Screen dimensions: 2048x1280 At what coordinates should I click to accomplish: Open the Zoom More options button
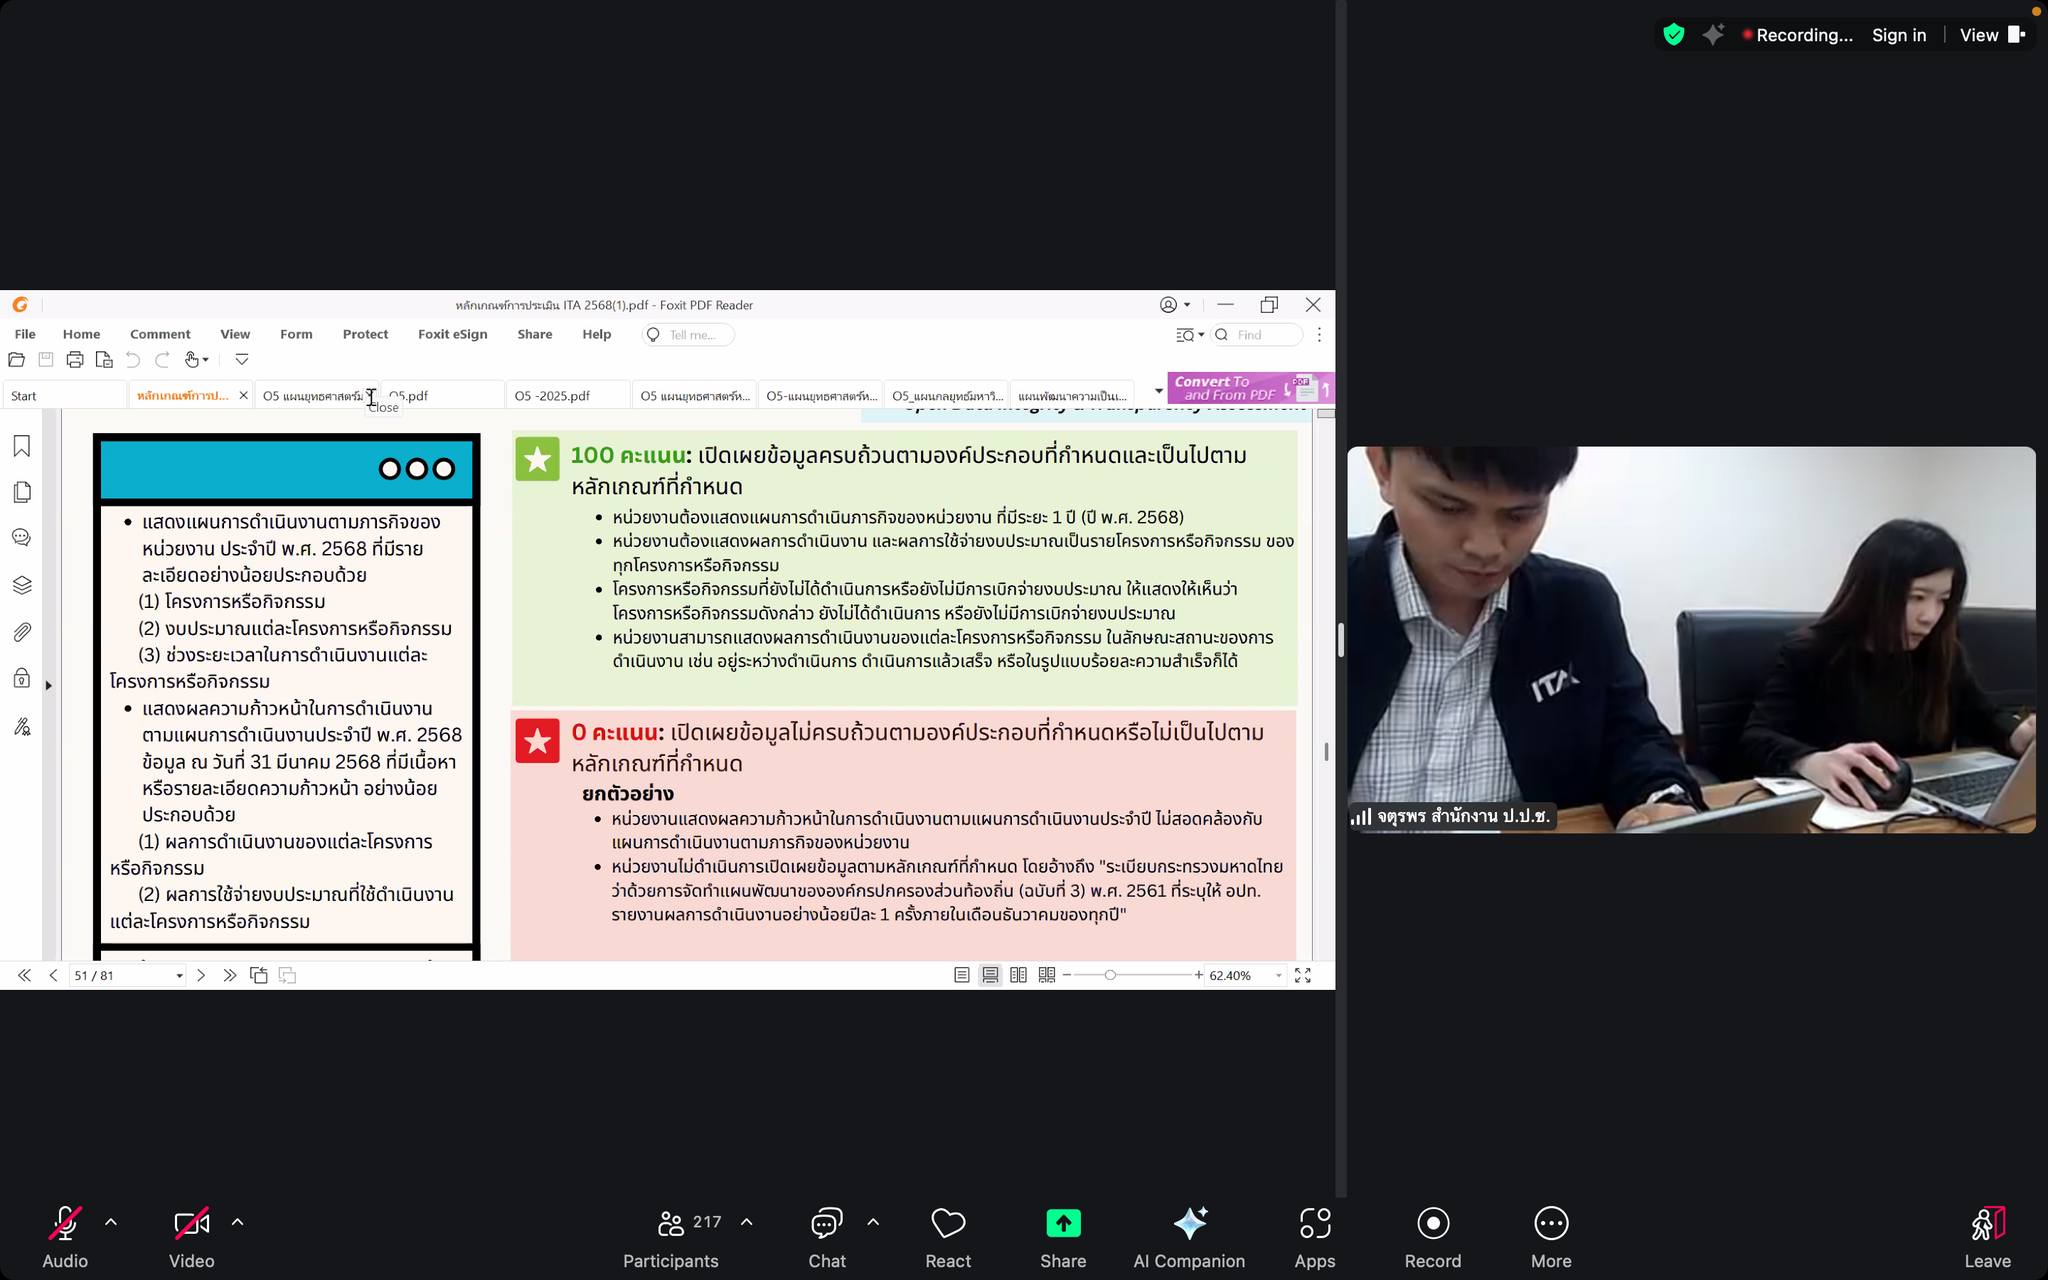coord(1551,1238)
